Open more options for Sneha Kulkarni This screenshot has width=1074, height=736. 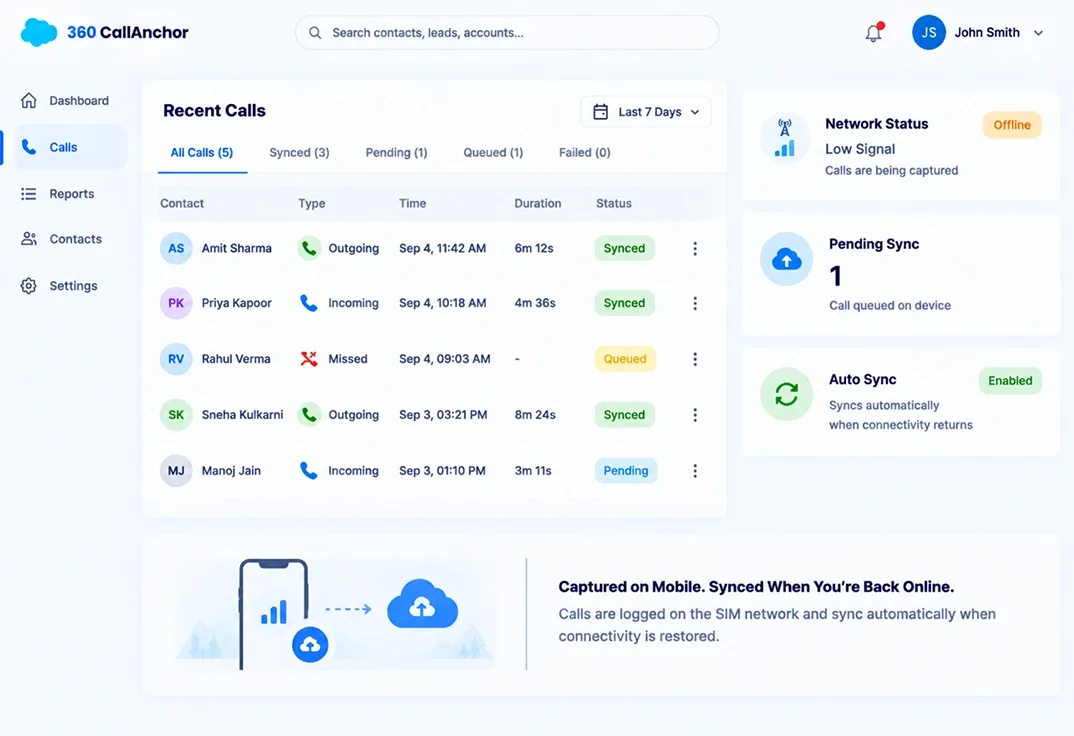click(695, 415)
